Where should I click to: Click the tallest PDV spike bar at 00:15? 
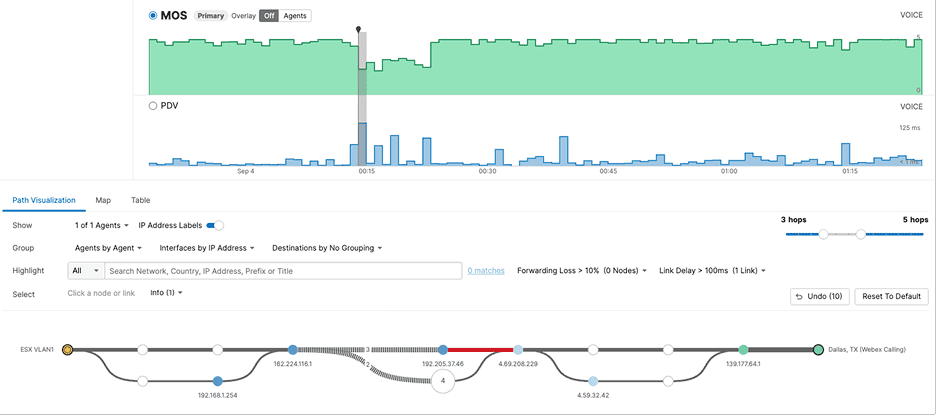coord(363,144)
